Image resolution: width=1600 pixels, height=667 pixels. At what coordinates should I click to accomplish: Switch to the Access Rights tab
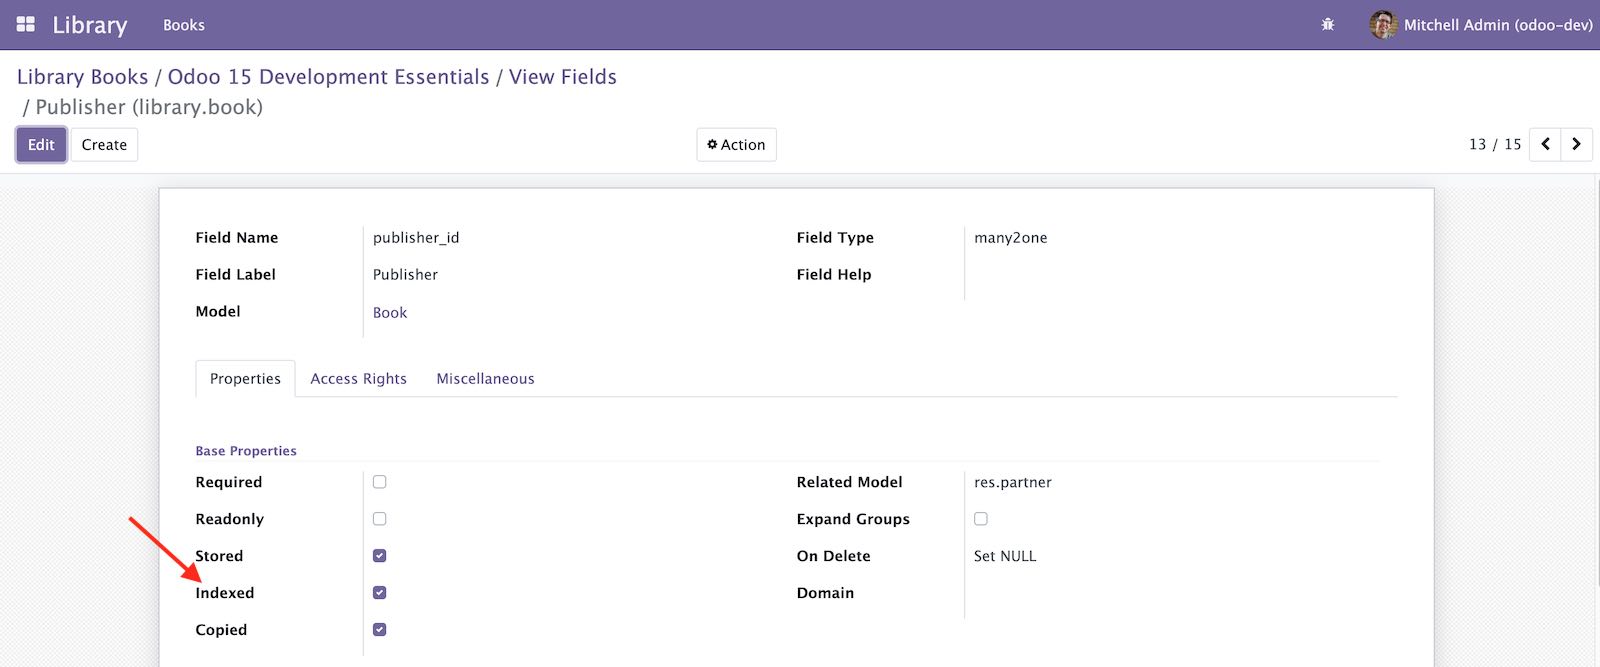[358, 379]
